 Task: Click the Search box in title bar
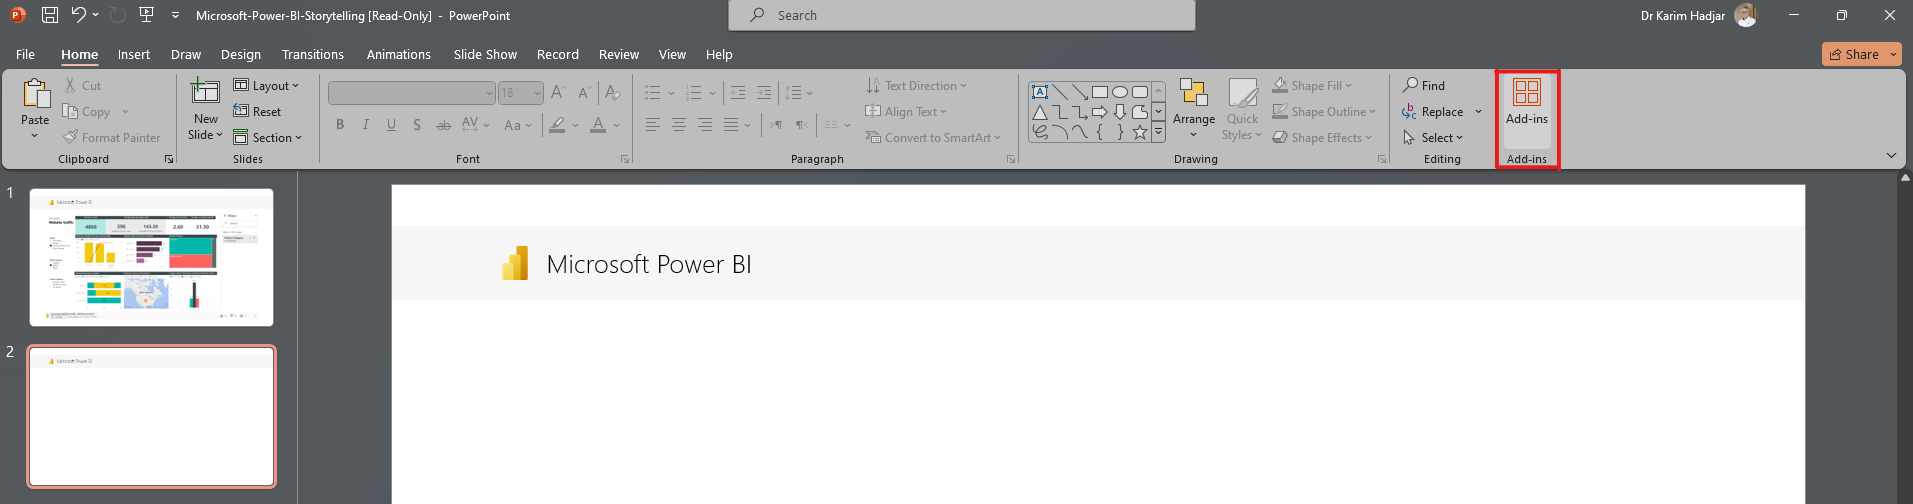coord(962,15)
